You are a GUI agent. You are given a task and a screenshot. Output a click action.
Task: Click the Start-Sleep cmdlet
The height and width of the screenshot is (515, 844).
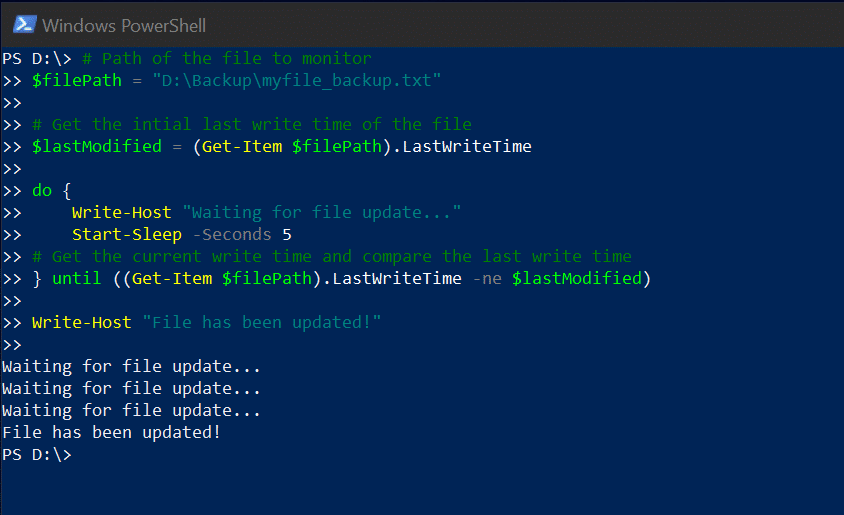(127, 235)
